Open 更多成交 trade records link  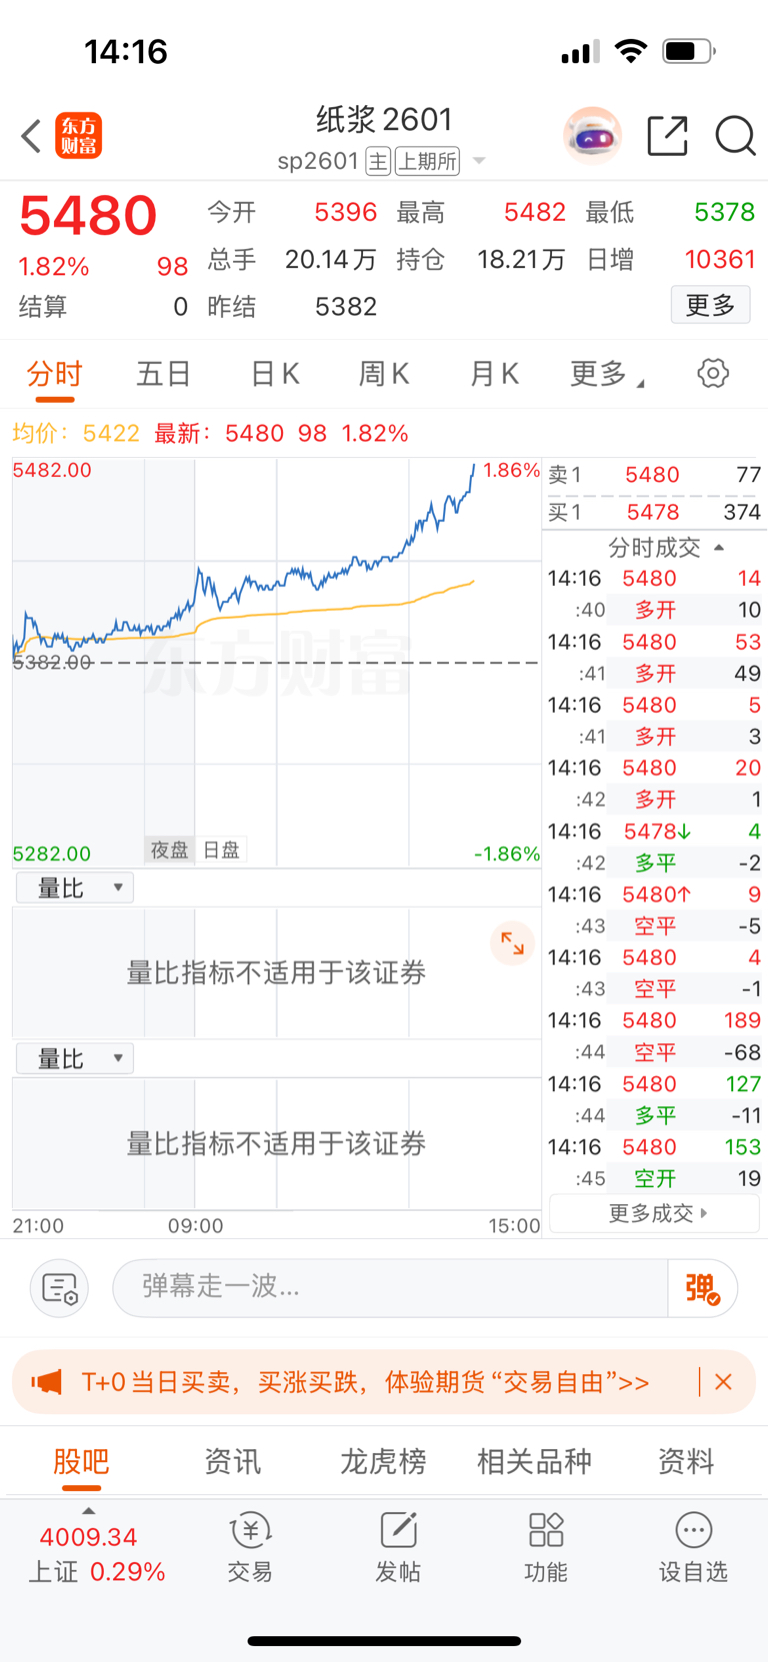(657, 1213)
